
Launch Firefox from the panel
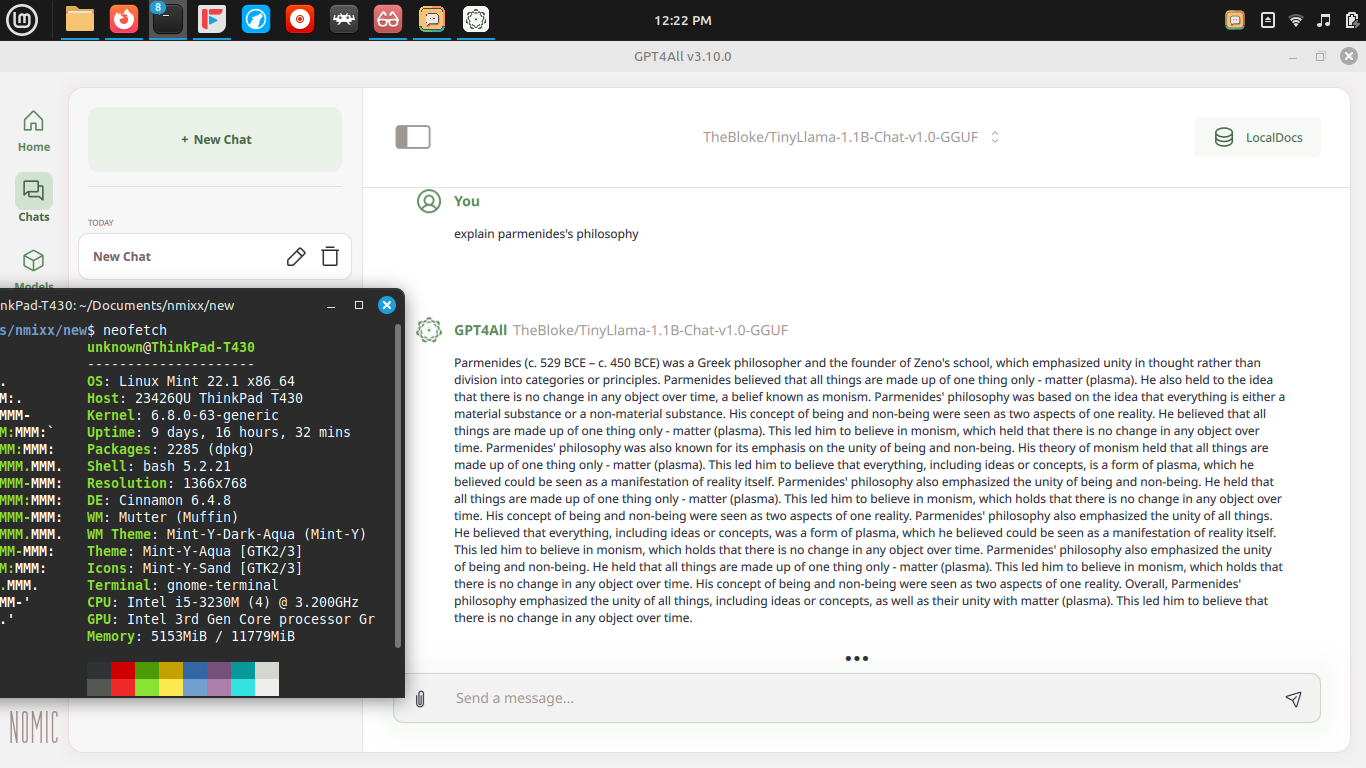click(124, 19)
